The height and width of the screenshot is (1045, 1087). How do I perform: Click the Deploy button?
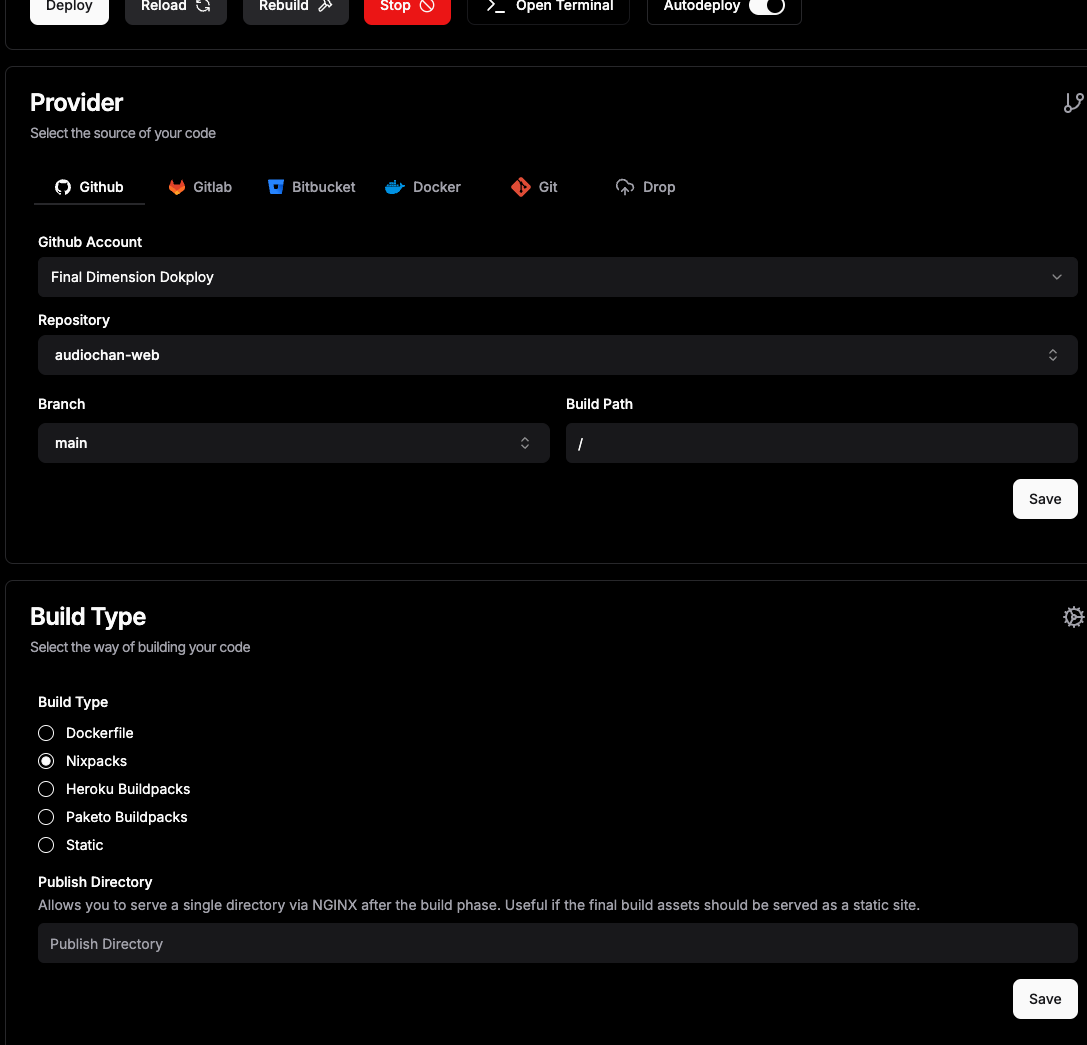69,8
